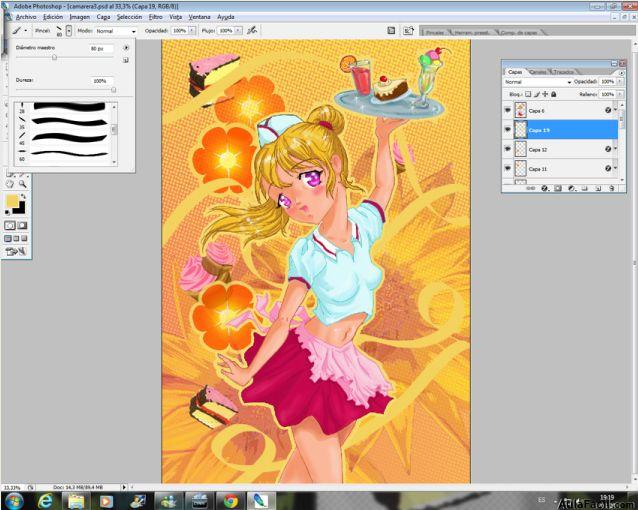Open Relleno fill arrow in Capas panel
Screen dimensions: 638x510
[x=619, y=94]
